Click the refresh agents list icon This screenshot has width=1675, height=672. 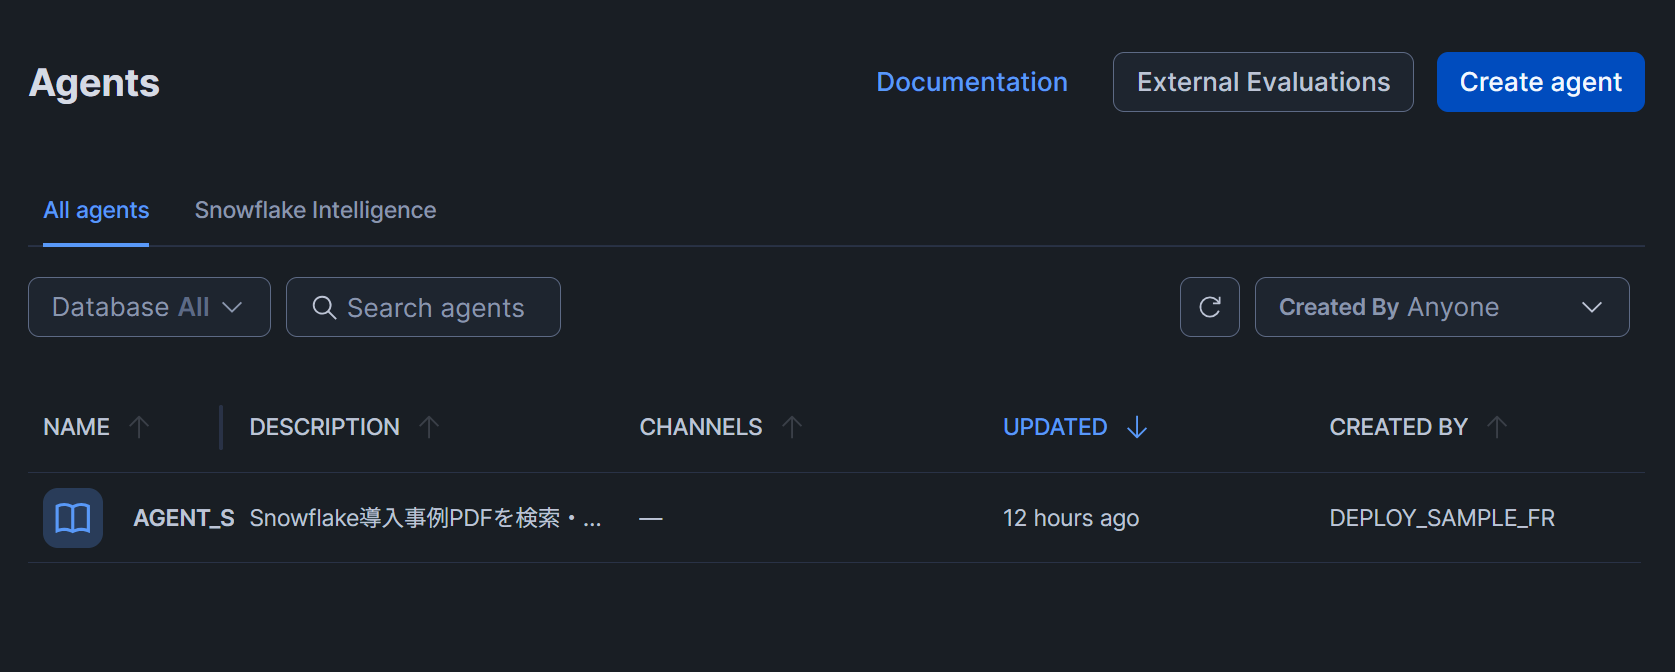point(1209,307)
